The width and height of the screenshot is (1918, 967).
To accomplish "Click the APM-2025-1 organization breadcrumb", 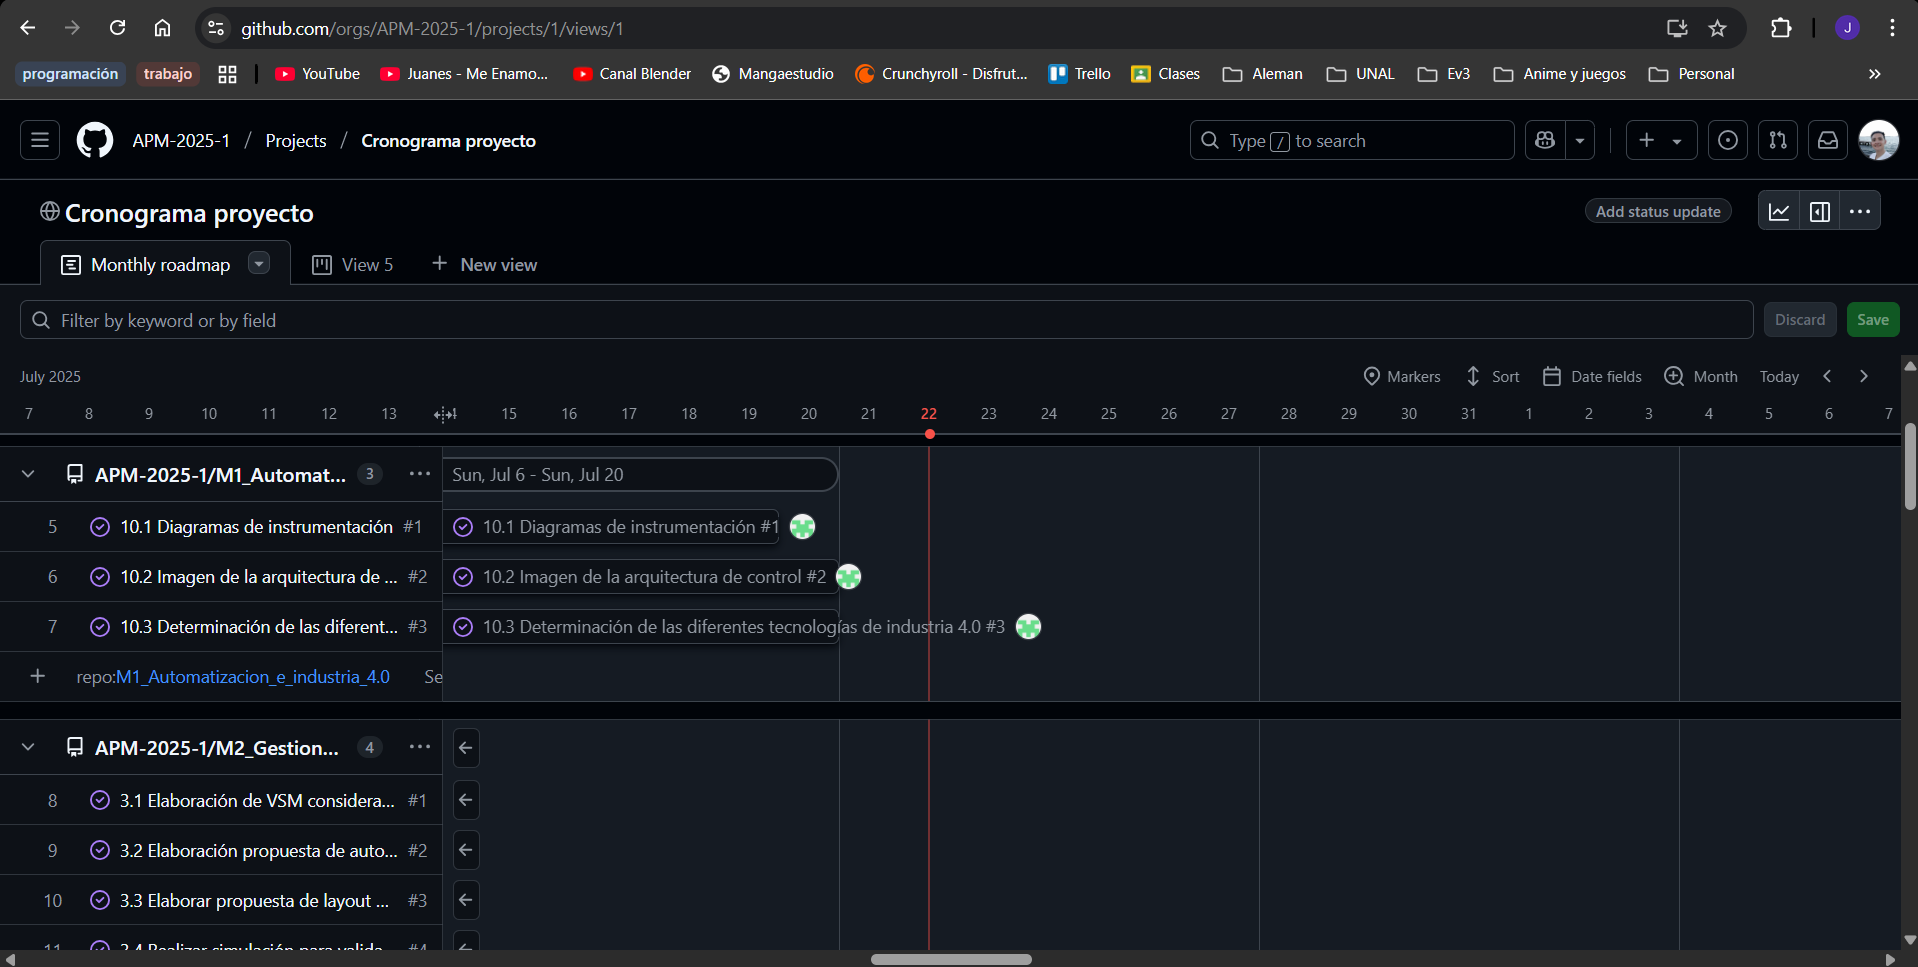I will coord(181,141).
